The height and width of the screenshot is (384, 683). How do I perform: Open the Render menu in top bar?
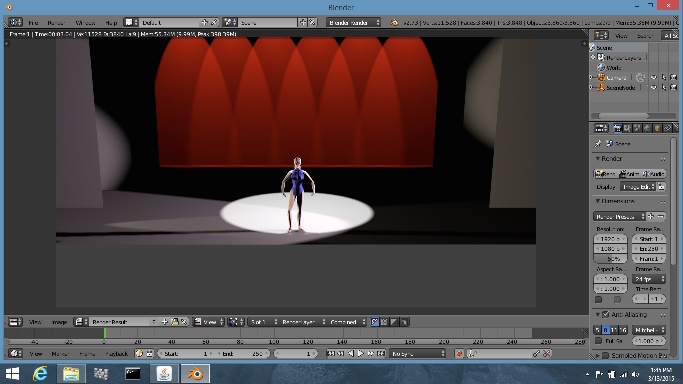[56, 23]
